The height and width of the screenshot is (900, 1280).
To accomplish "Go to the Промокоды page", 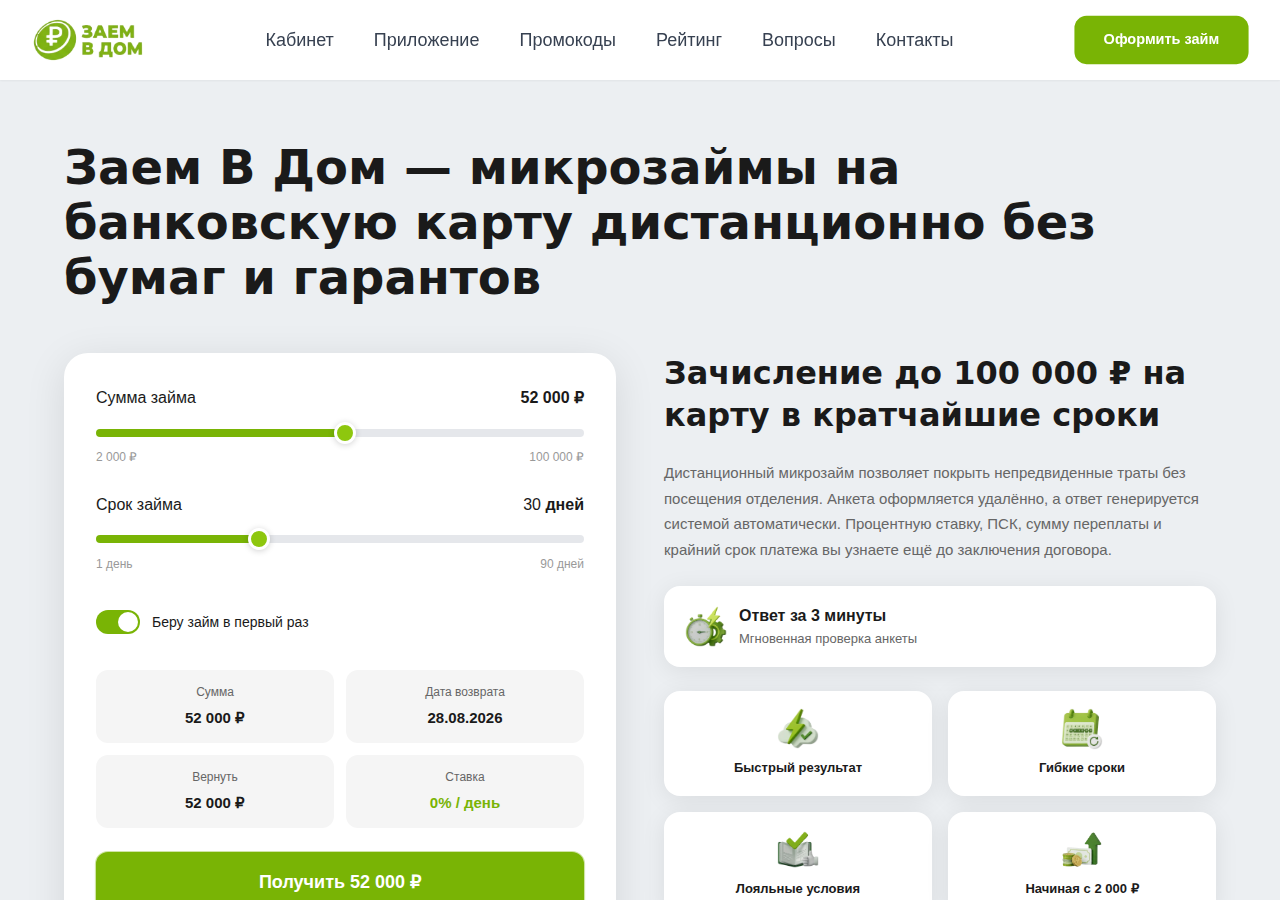I will [568, 40].
